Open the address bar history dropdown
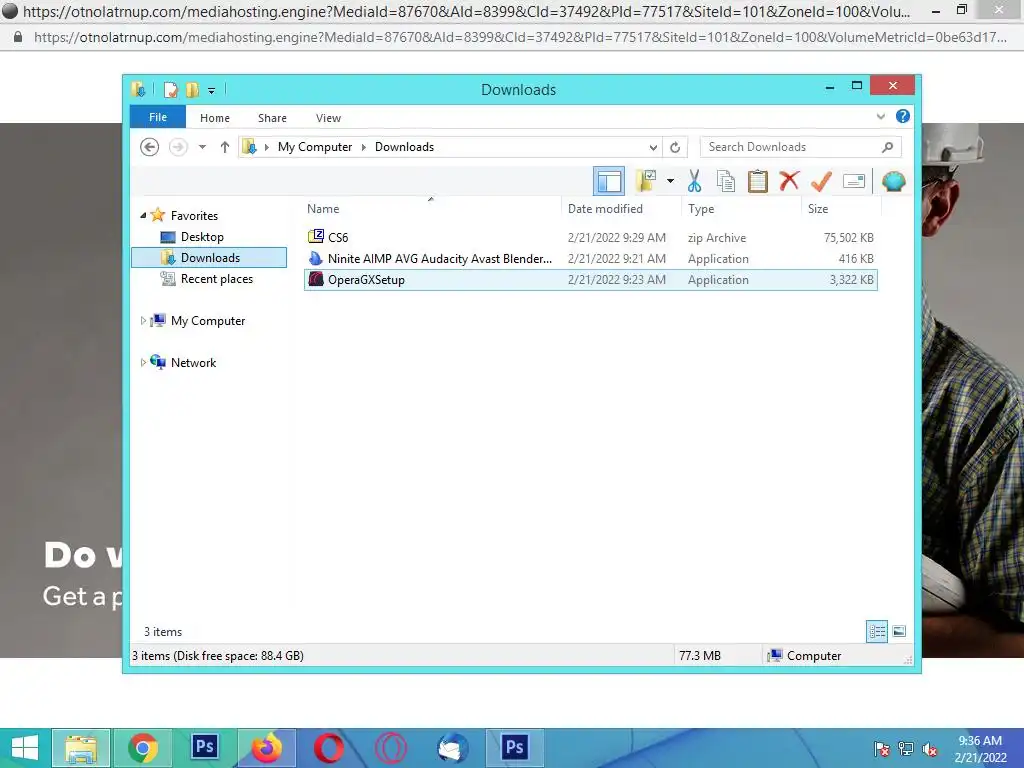This screenshot has height=768, width=1024. (652, 147)
